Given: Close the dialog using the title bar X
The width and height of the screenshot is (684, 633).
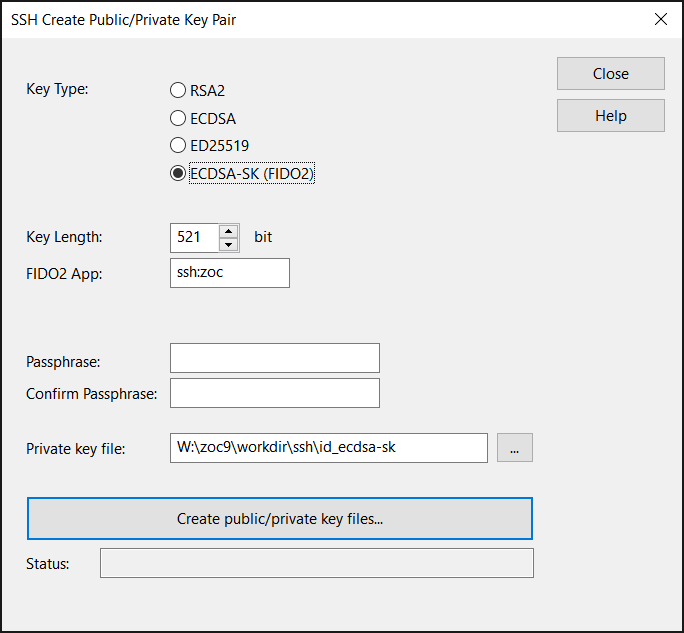Looking at the screenshot, I should [x=660, y=19].
